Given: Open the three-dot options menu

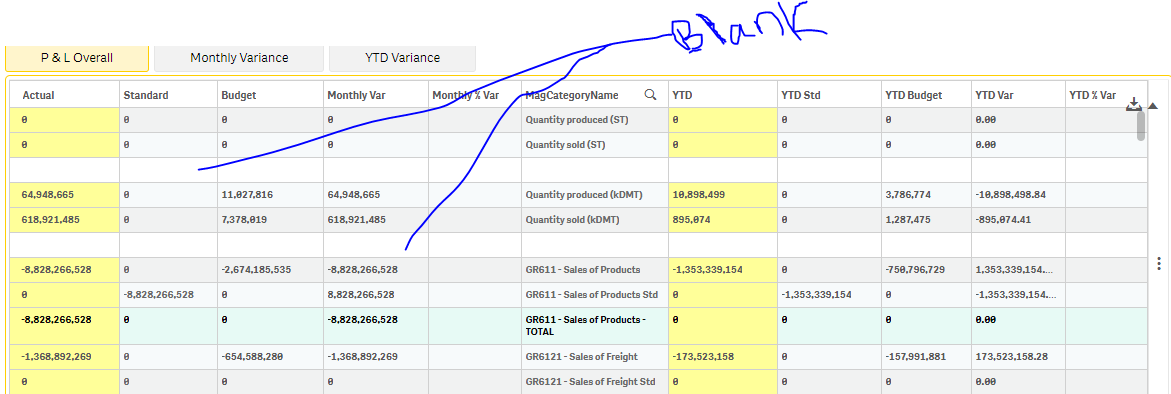Looking at the screenshot, I should tap(1159, 263).
